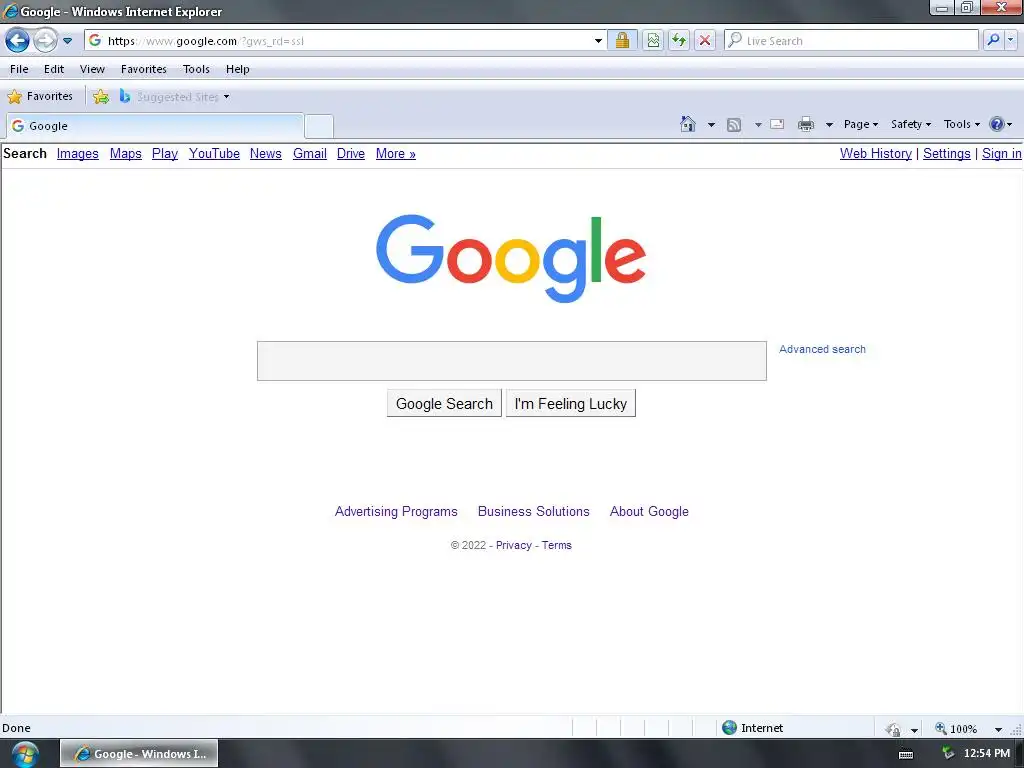Click the blue Help question mark icon
Image resolution: width=1024 pixels, height=768 pixels.
click(x=997, y=124)
